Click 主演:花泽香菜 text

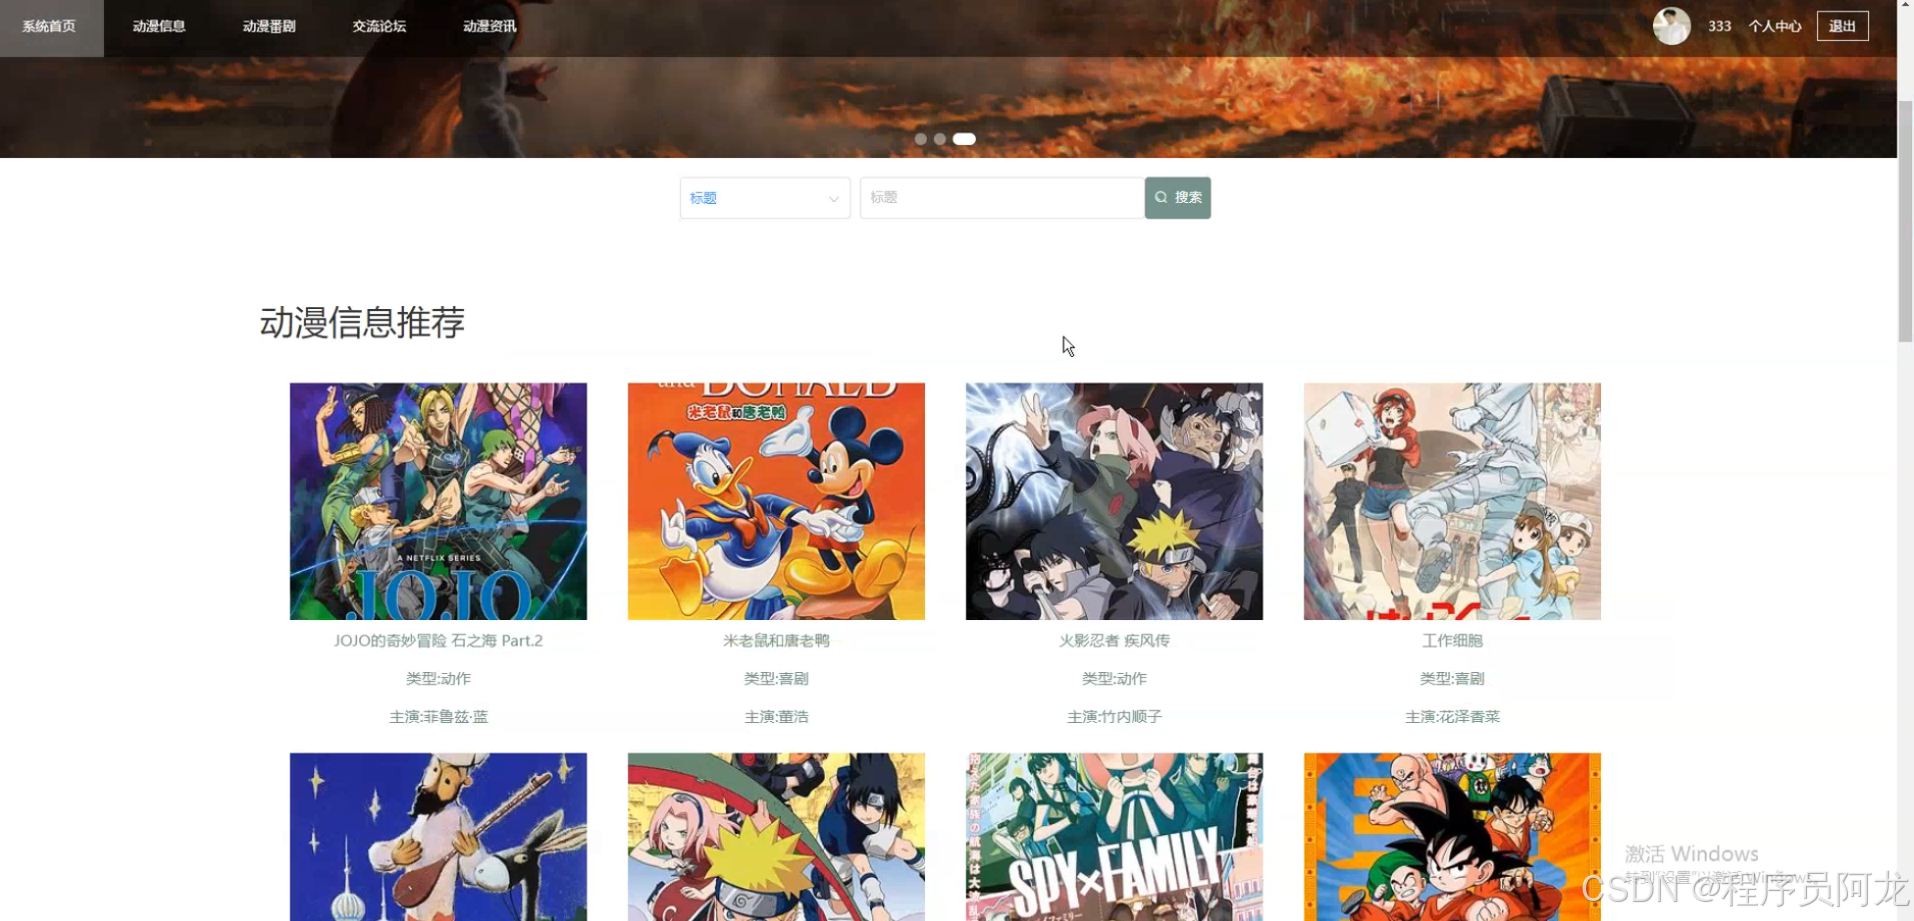pyautogui.click(x=1452, y=717)
